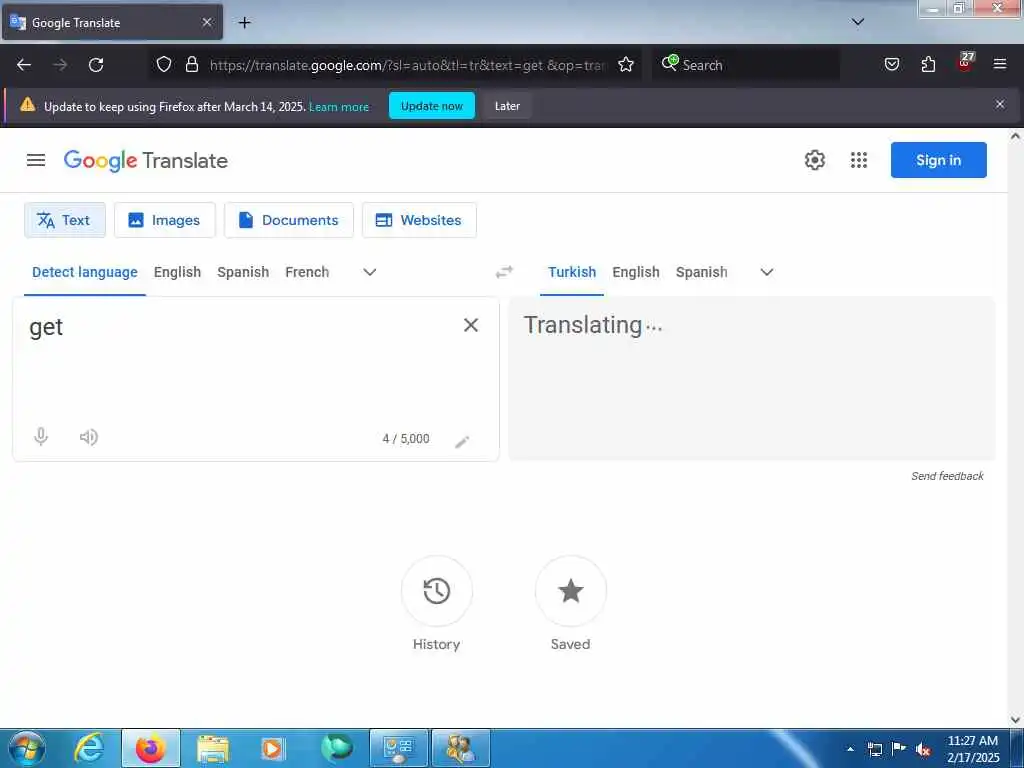The image size is (1024, 768).
Task: Choose French as source language
Action: pyautogui.click(x=307, y=272)
